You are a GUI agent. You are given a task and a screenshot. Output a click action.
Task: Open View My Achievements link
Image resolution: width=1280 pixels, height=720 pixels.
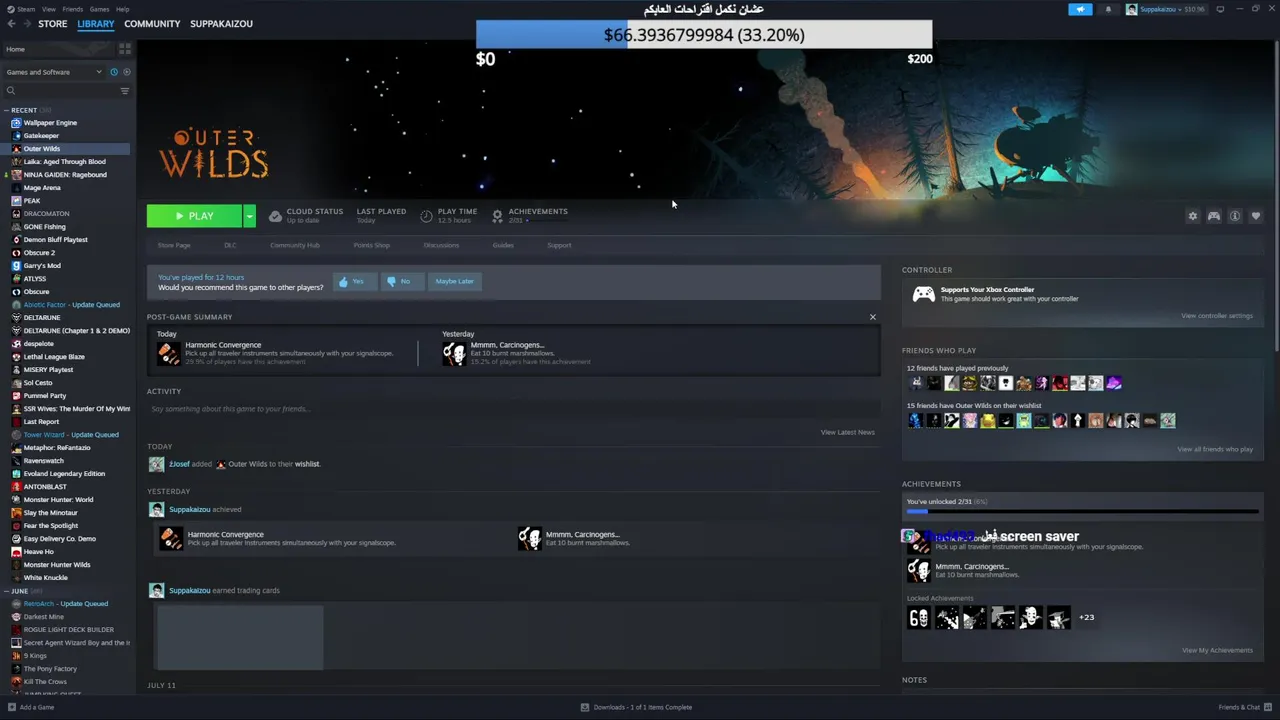[x=1217, y=650]
